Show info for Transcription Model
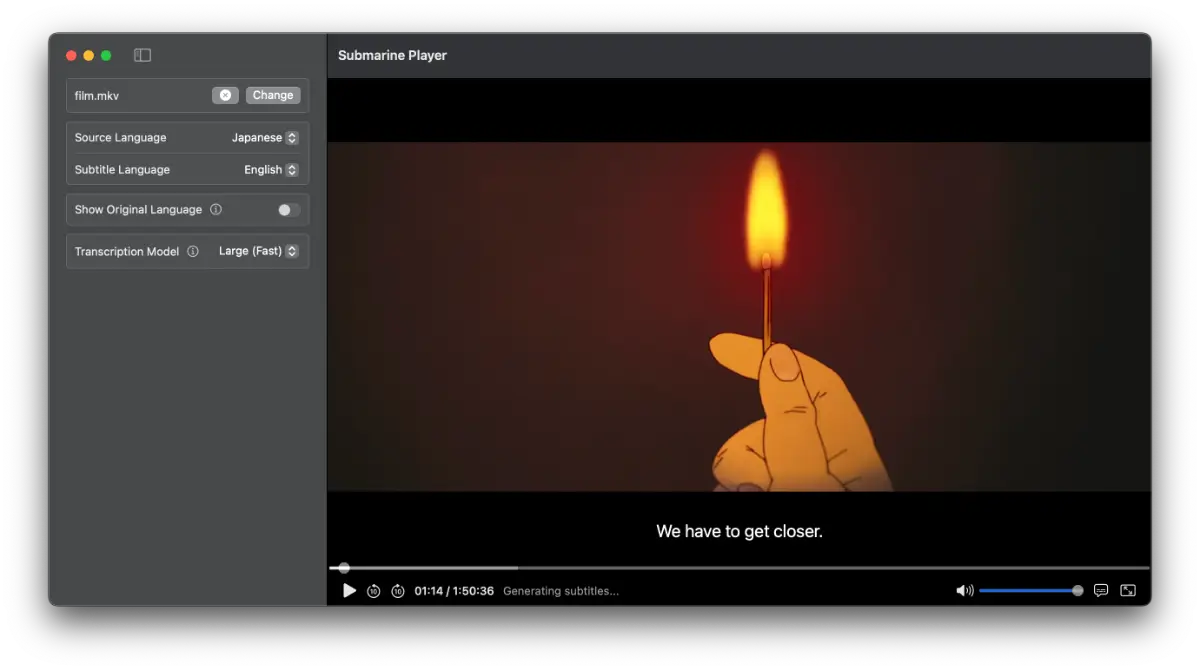The image size is (1200, 670). coord(193,252)
